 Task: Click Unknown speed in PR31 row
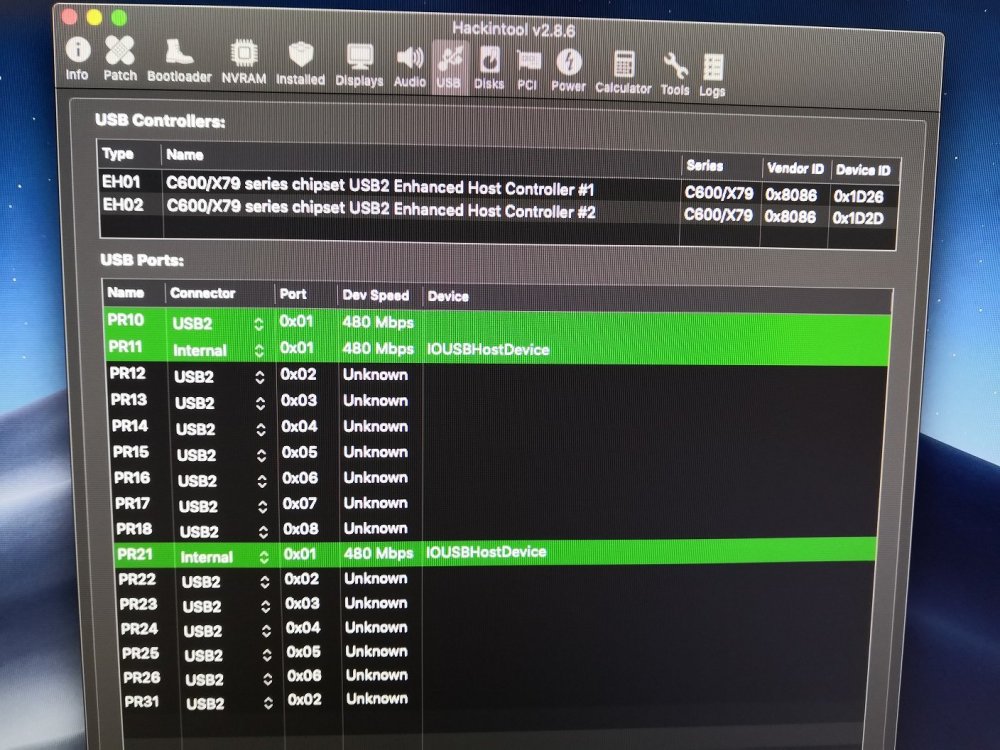point(377,699)
